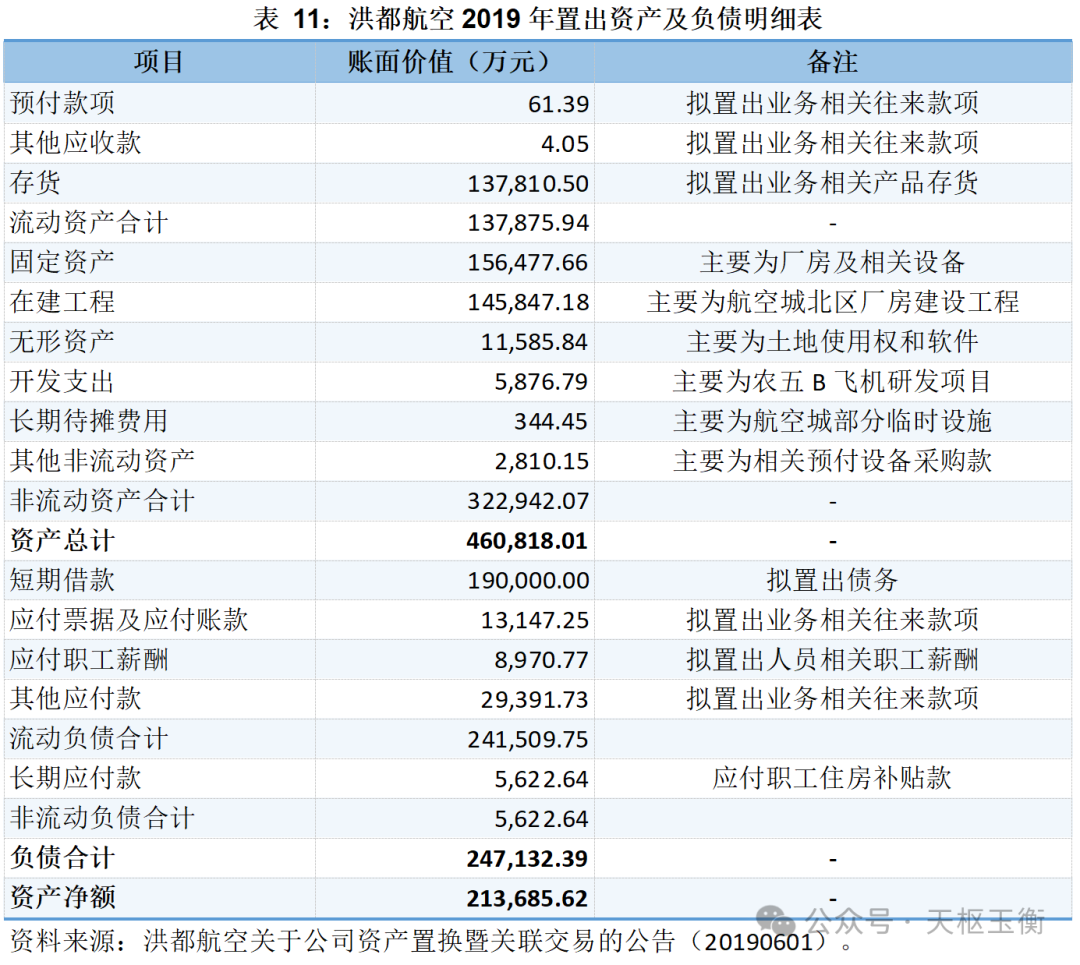The height and width of the screenshot is (965, 1080).
Task: Click the 主要为土地使用权和软件 note cell
Action: coord(833,342)
